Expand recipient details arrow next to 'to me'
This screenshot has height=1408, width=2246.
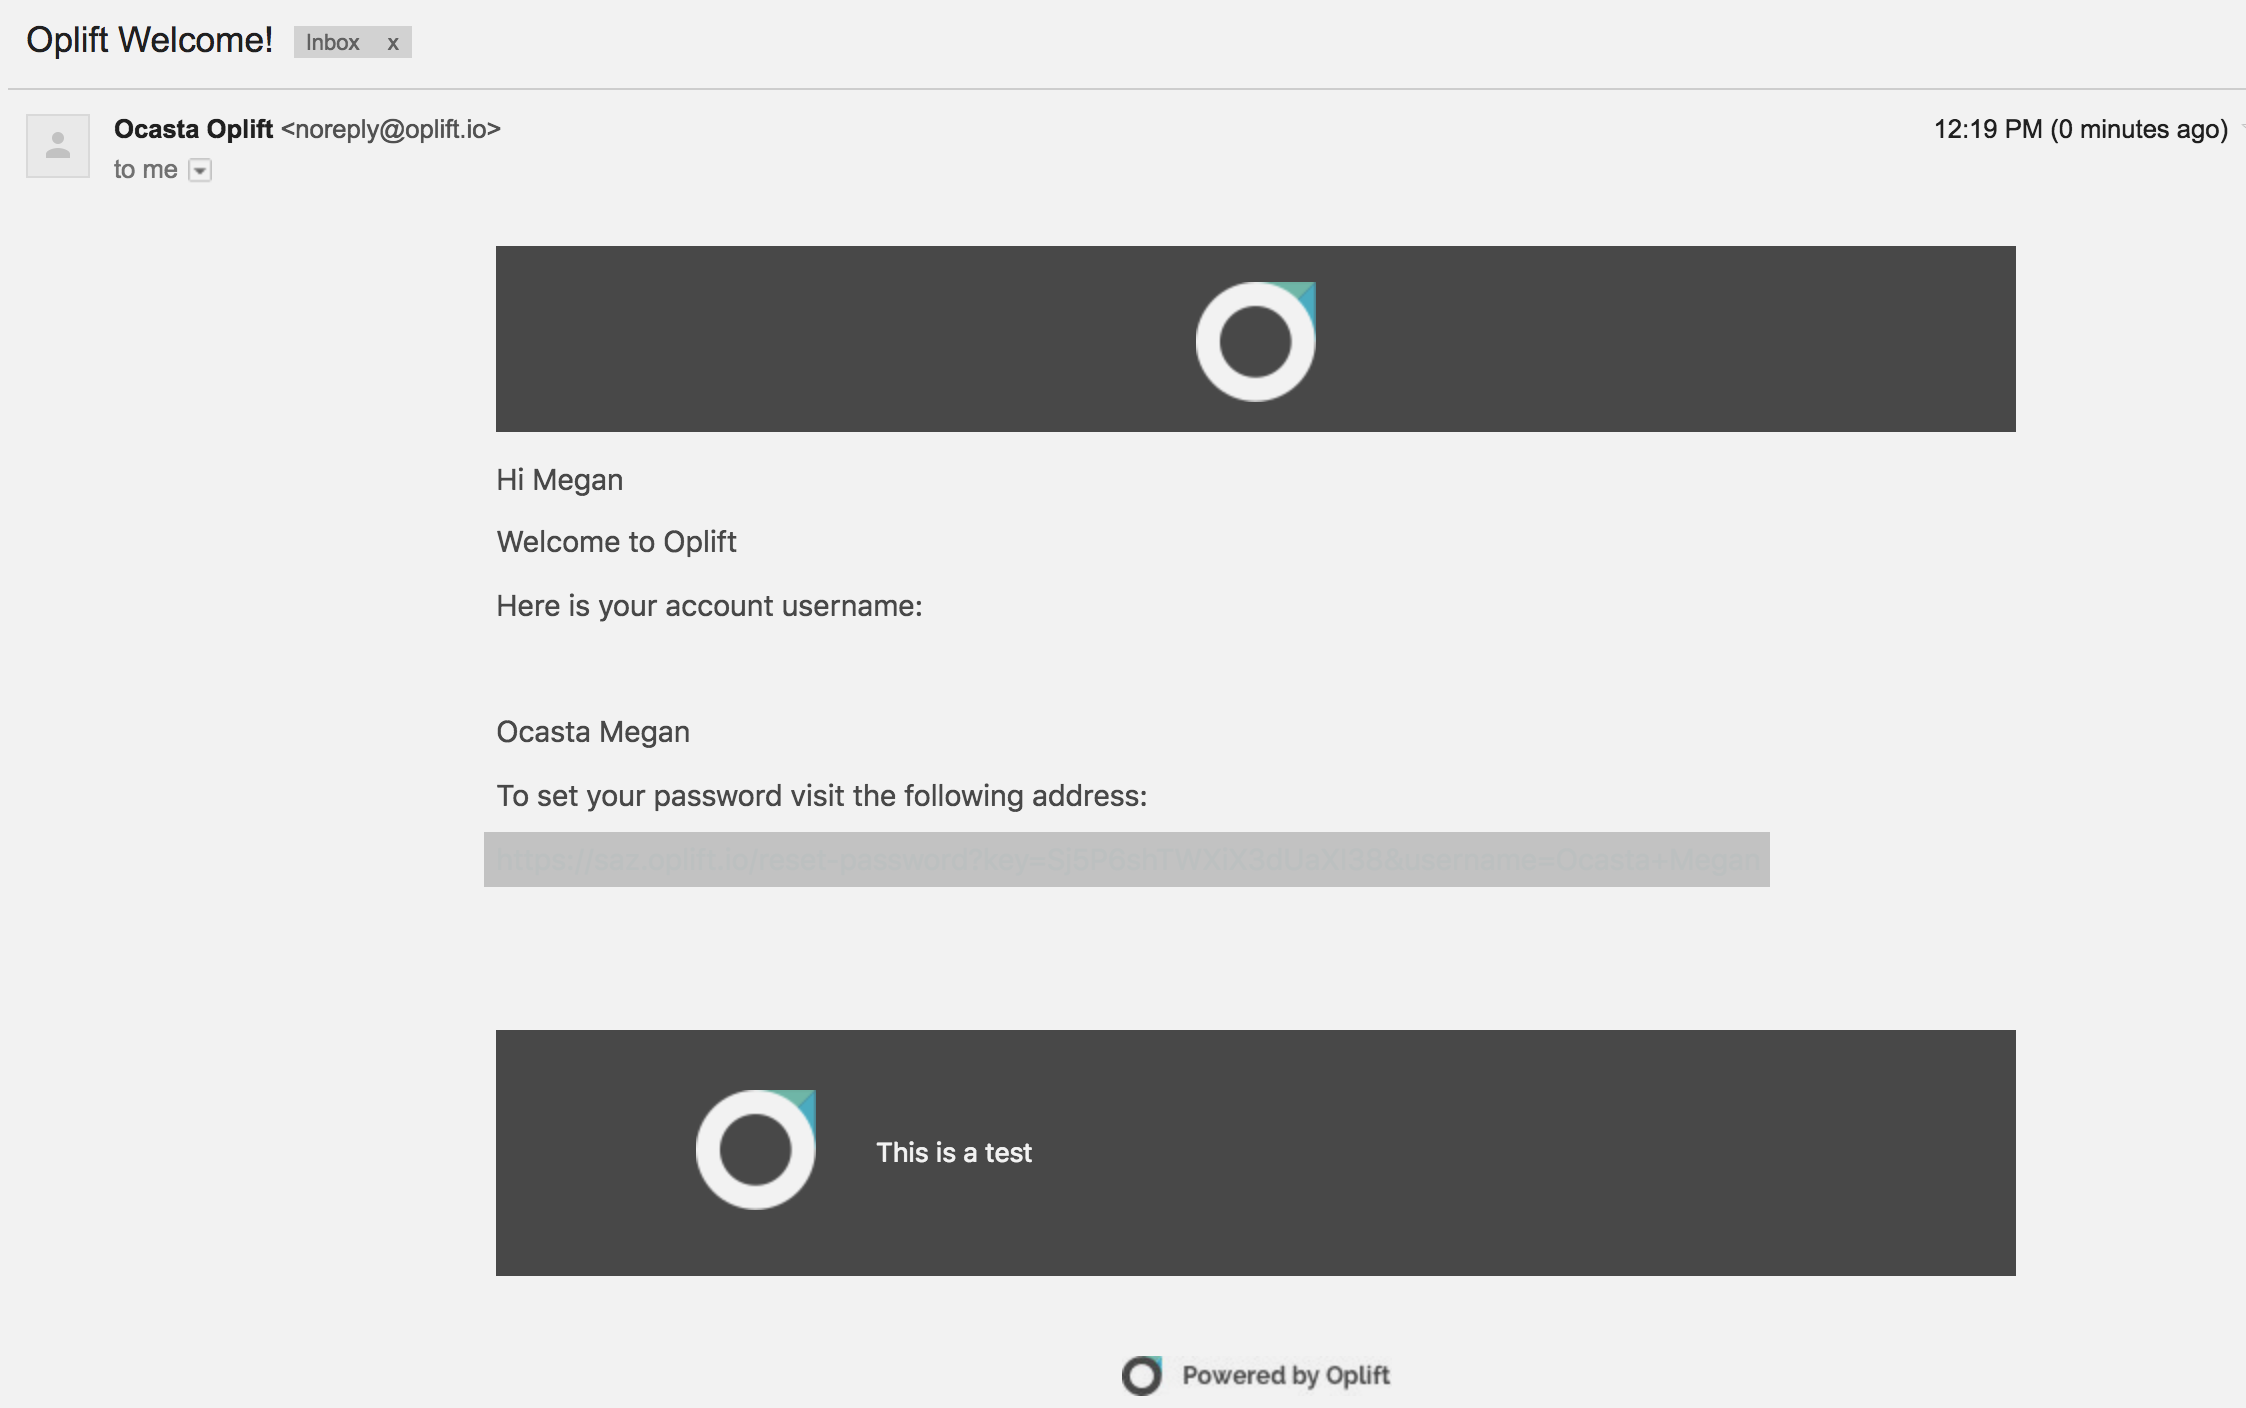tap(200, 171)
